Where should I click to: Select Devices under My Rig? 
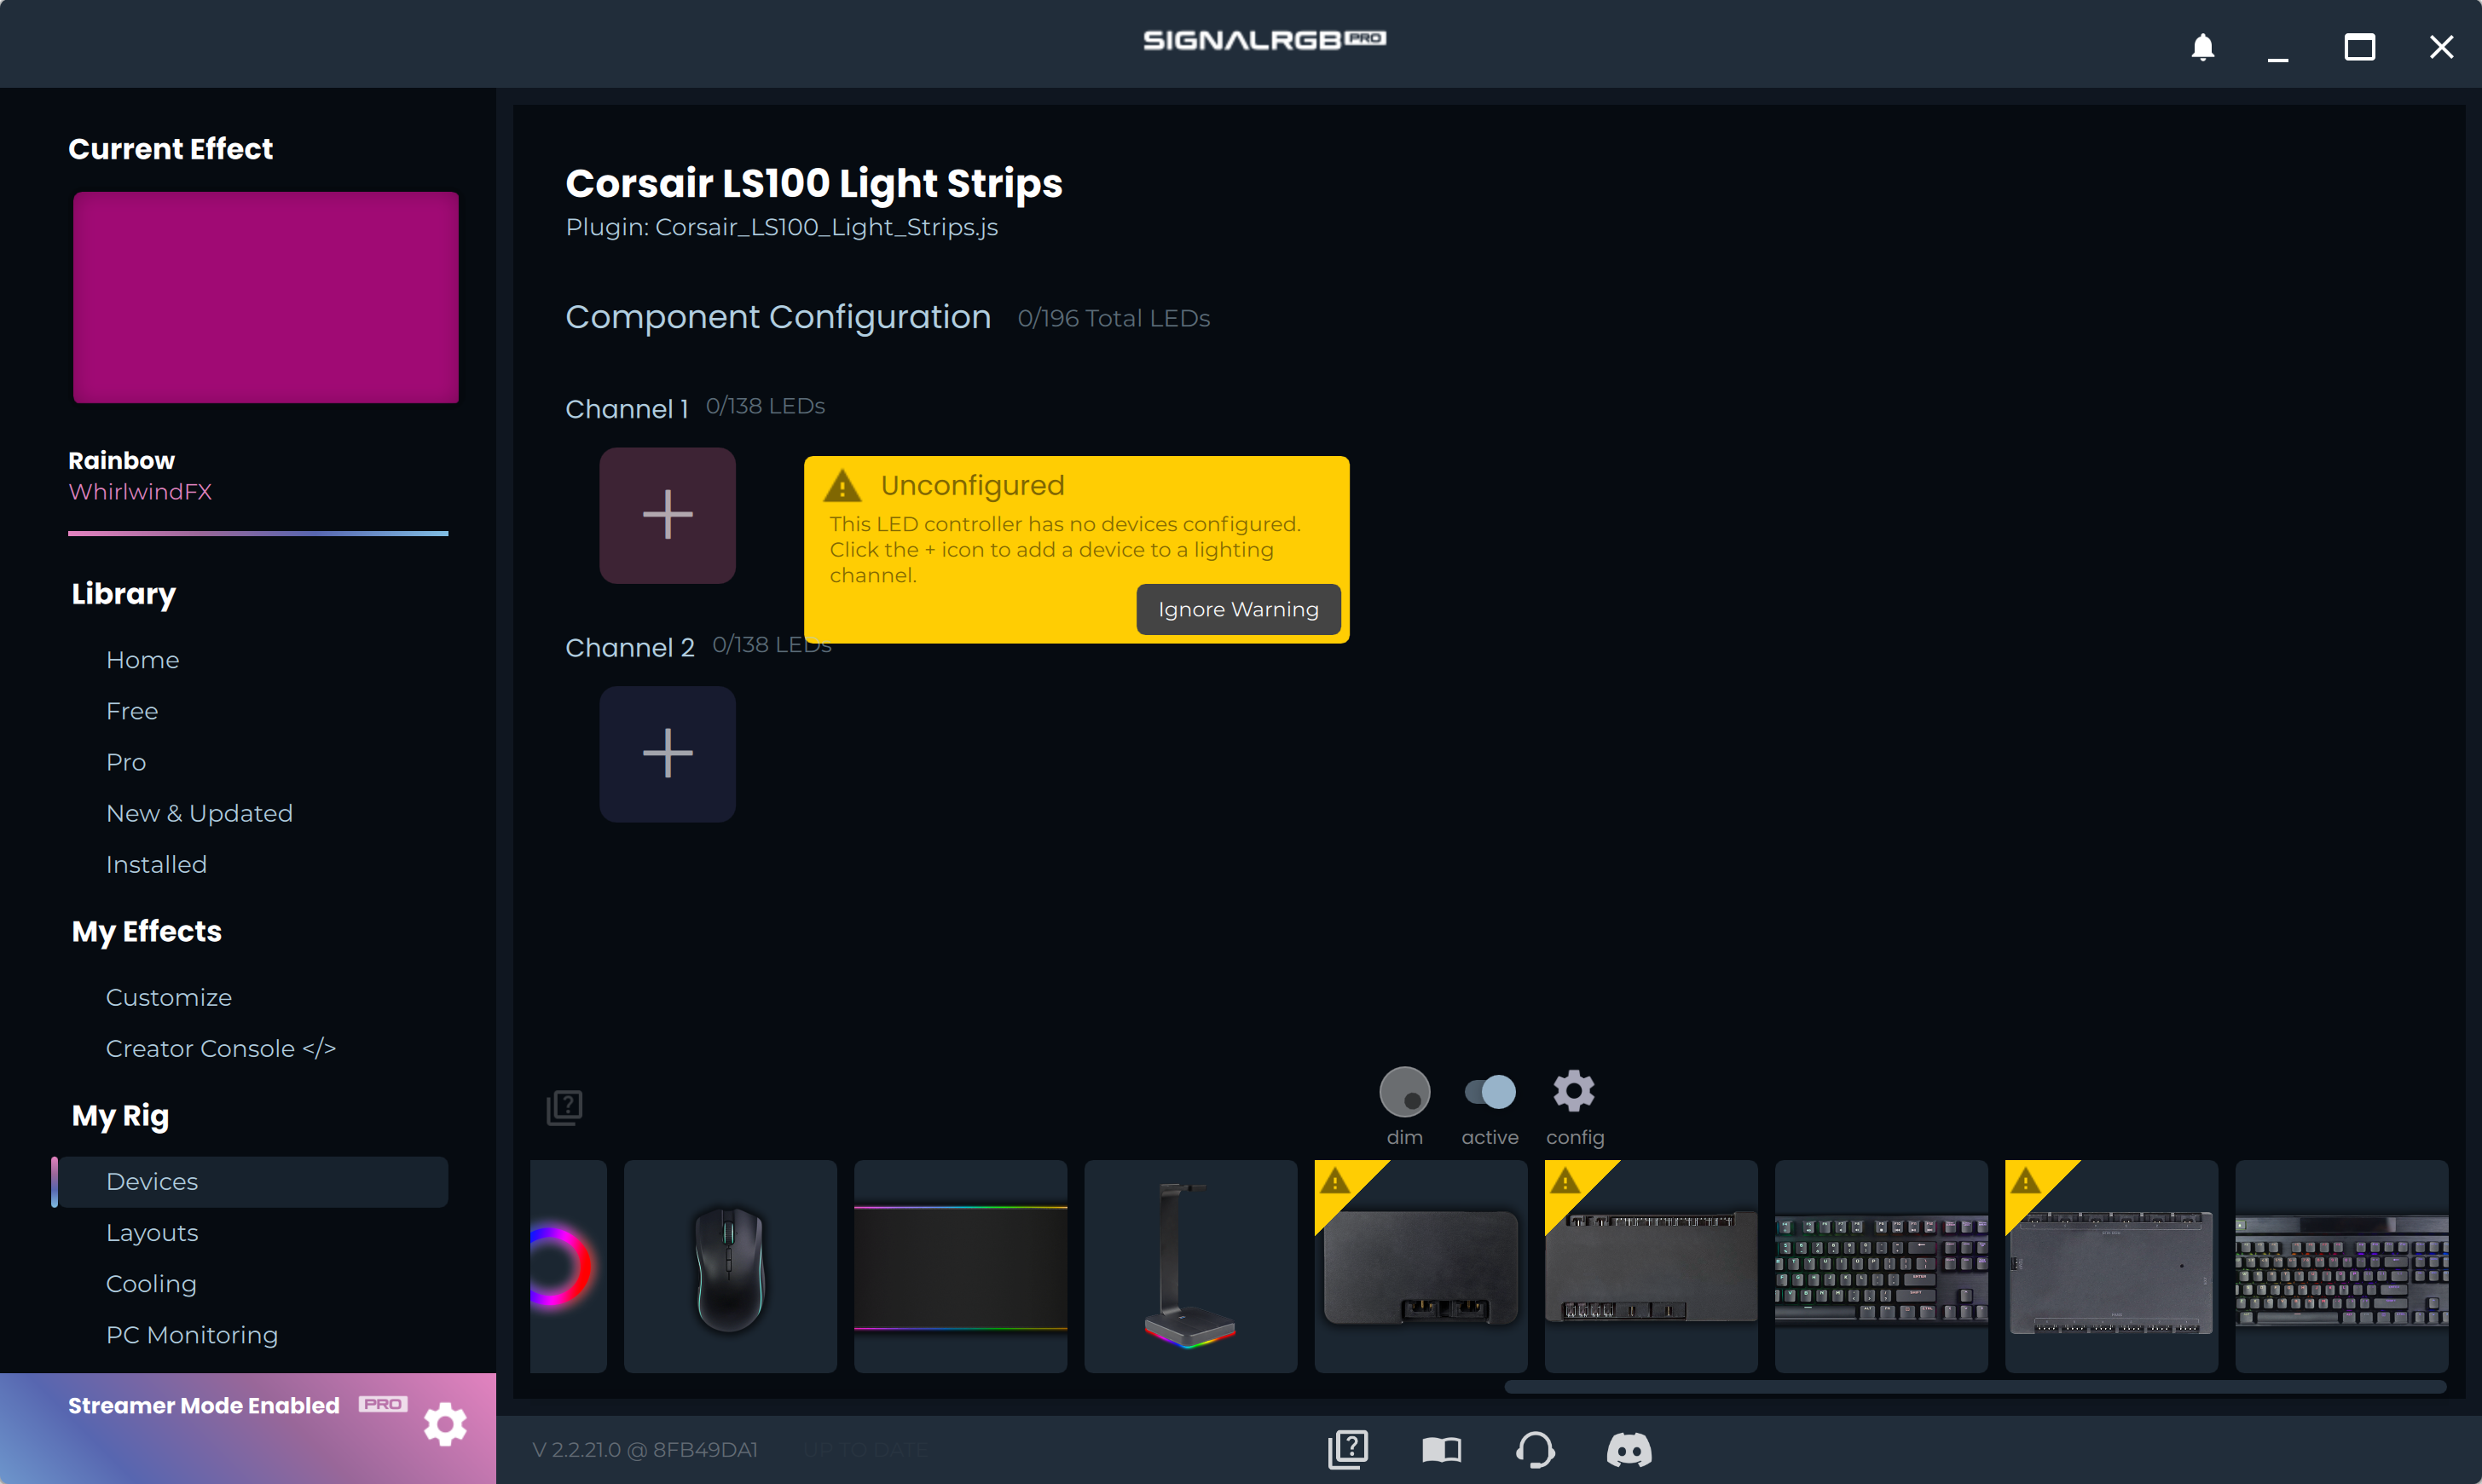click(151, 1181)
